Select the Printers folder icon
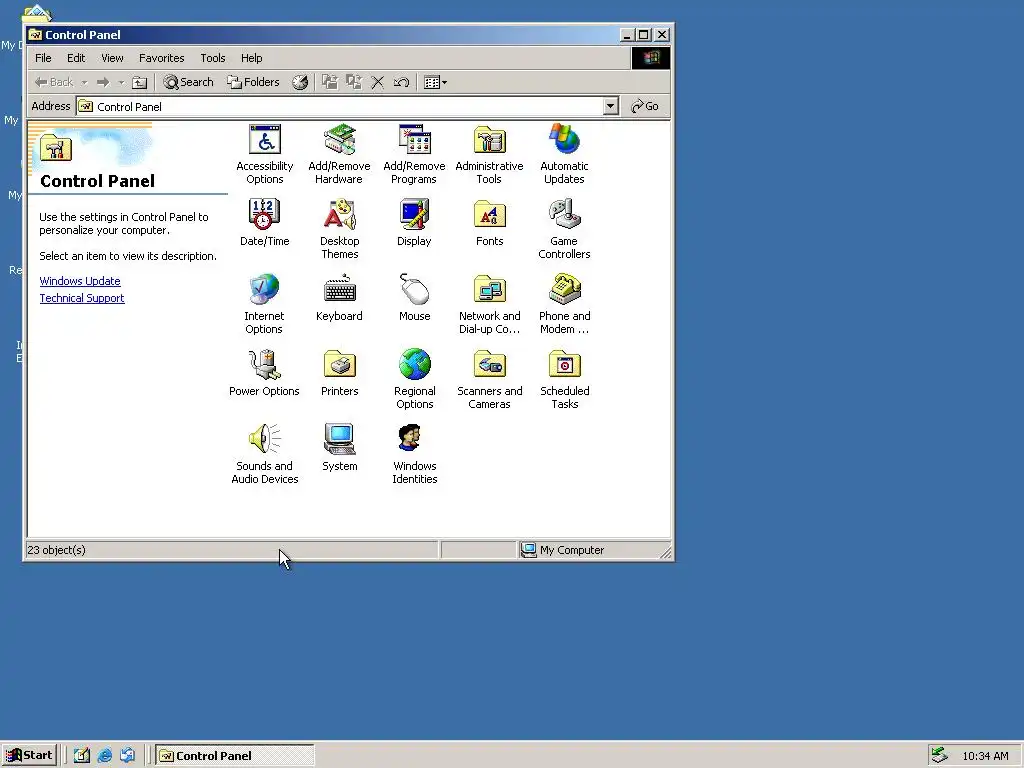1024x768 pixels. 340,373
